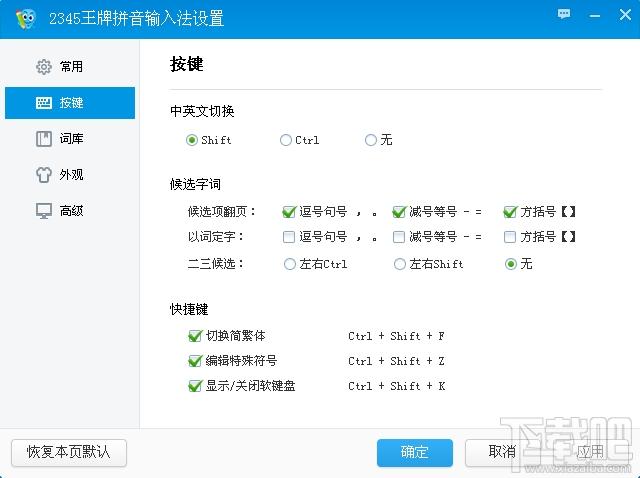Choose 左右Shift for 二三候选
This screenshot has height=478, width=640.
[x=400, y=264]
